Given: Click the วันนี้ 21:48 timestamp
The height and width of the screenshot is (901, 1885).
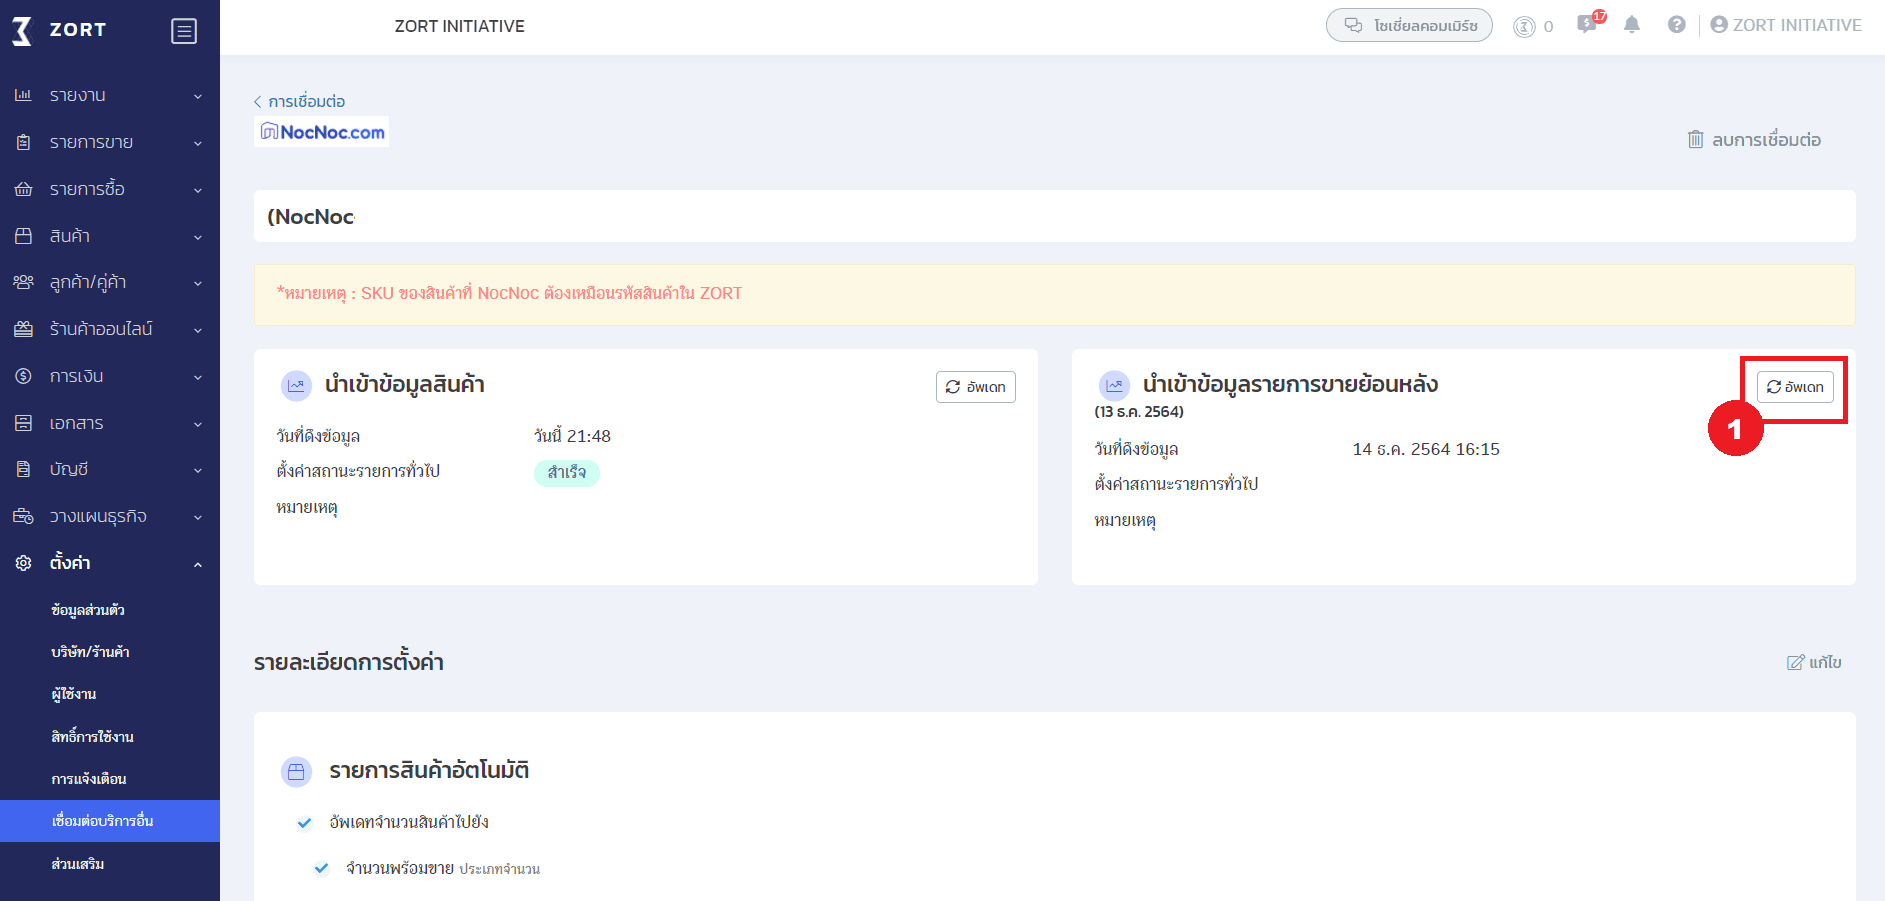Looking at the screenshot, I should 572,436.
